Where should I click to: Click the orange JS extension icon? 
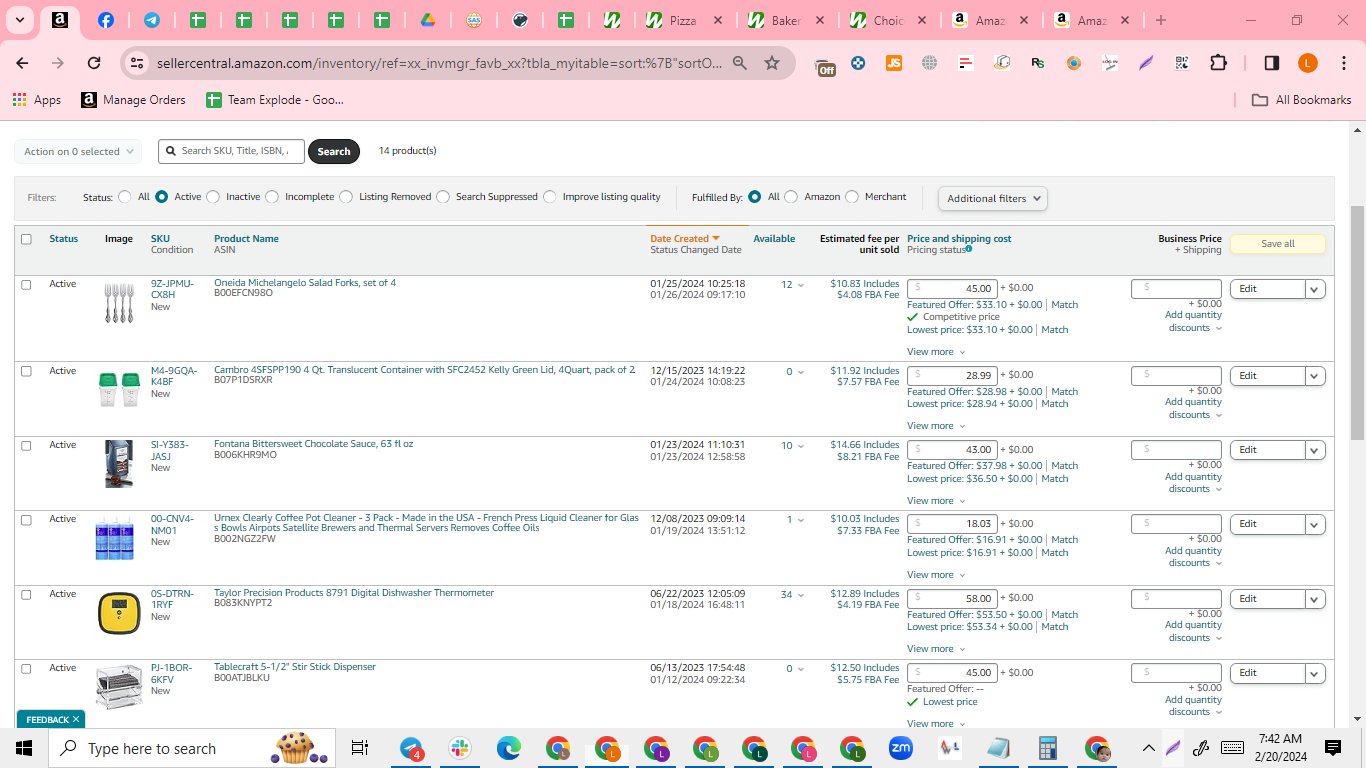(x=894, y=63)
